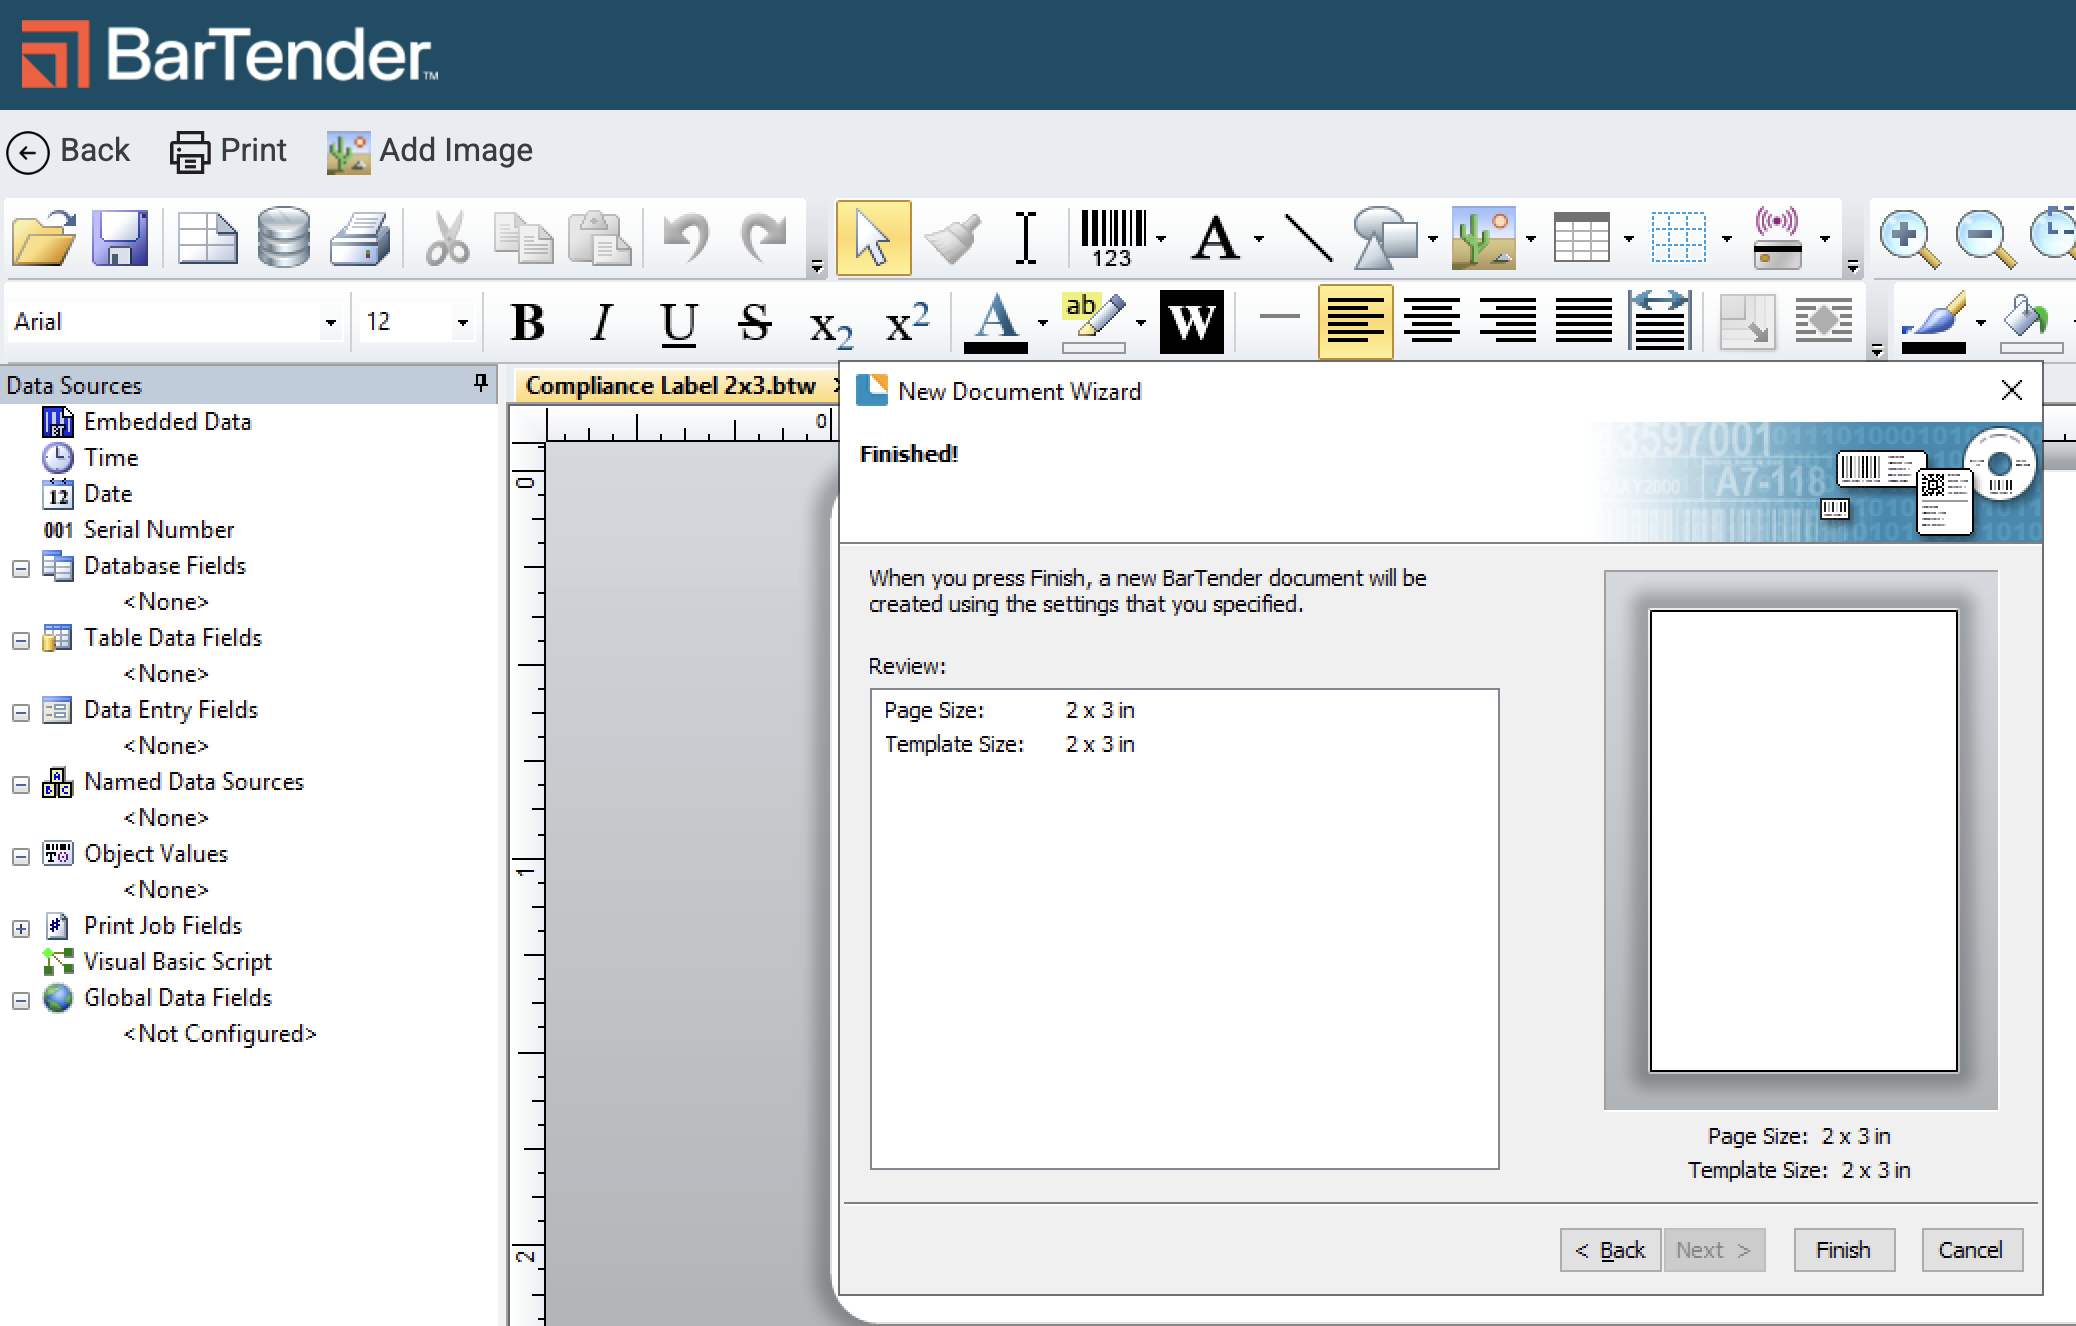Click the RFID encoder tool icon
Image resolution: width=2076 pixels, height=1326 pixels.
(x=1777, y=238)
